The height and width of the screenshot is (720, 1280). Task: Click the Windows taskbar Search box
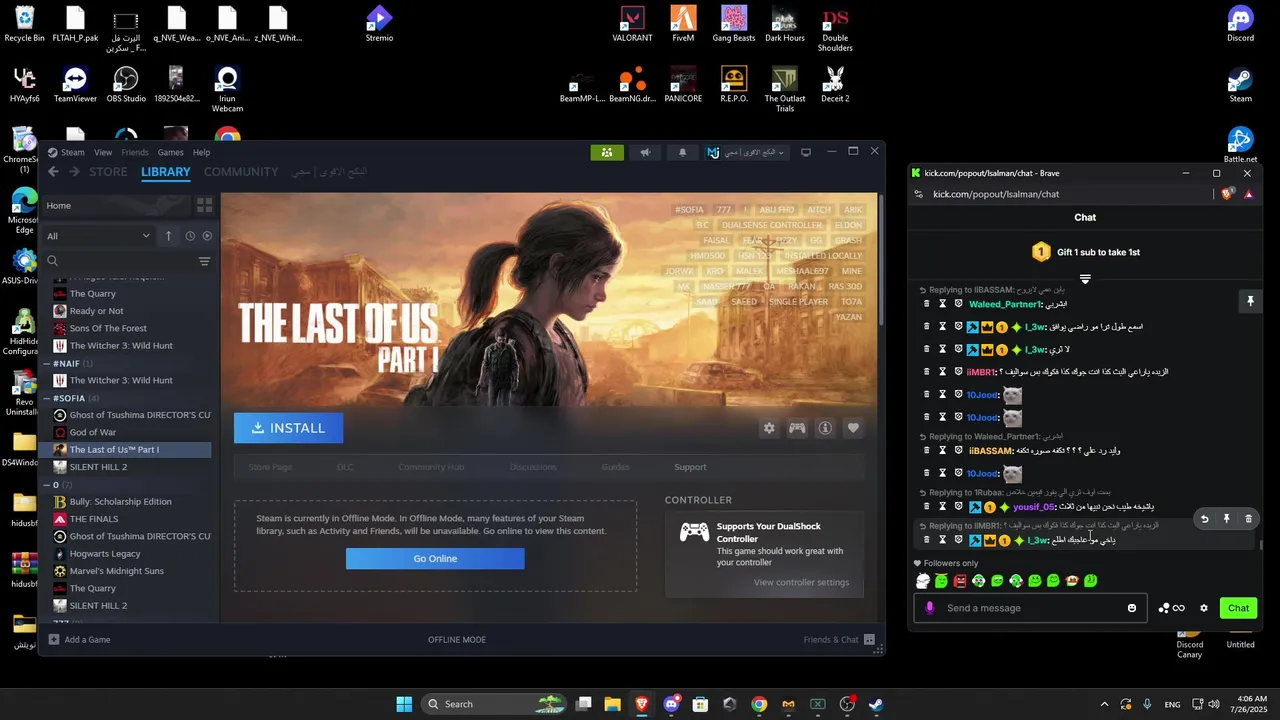[492, 704]
